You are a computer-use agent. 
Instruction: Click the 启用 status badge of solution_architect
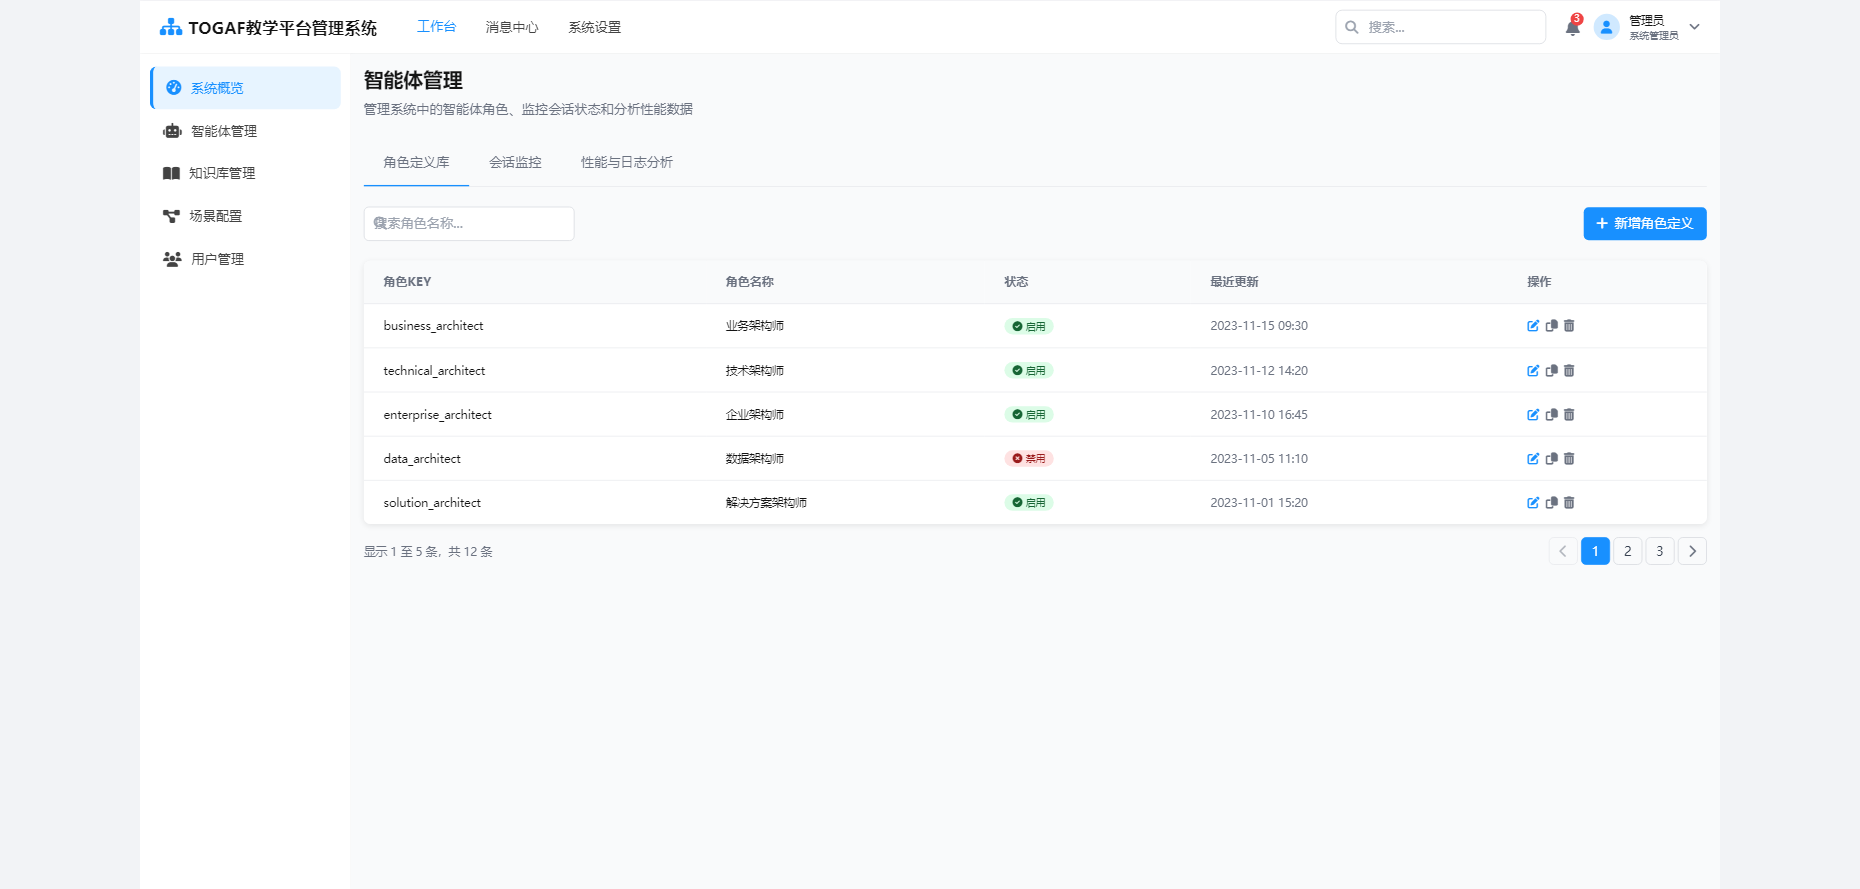click(1029, 503)
